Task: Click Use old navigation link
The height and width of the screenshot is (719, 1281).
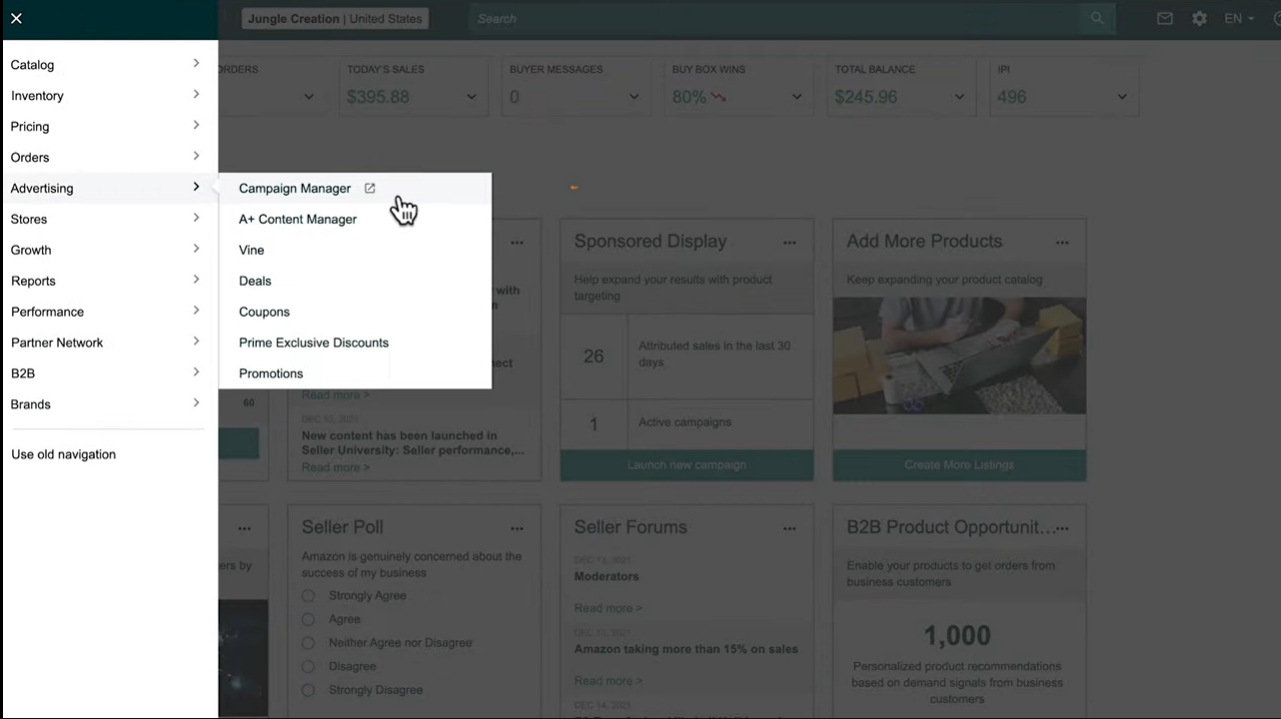Action: 63,454
